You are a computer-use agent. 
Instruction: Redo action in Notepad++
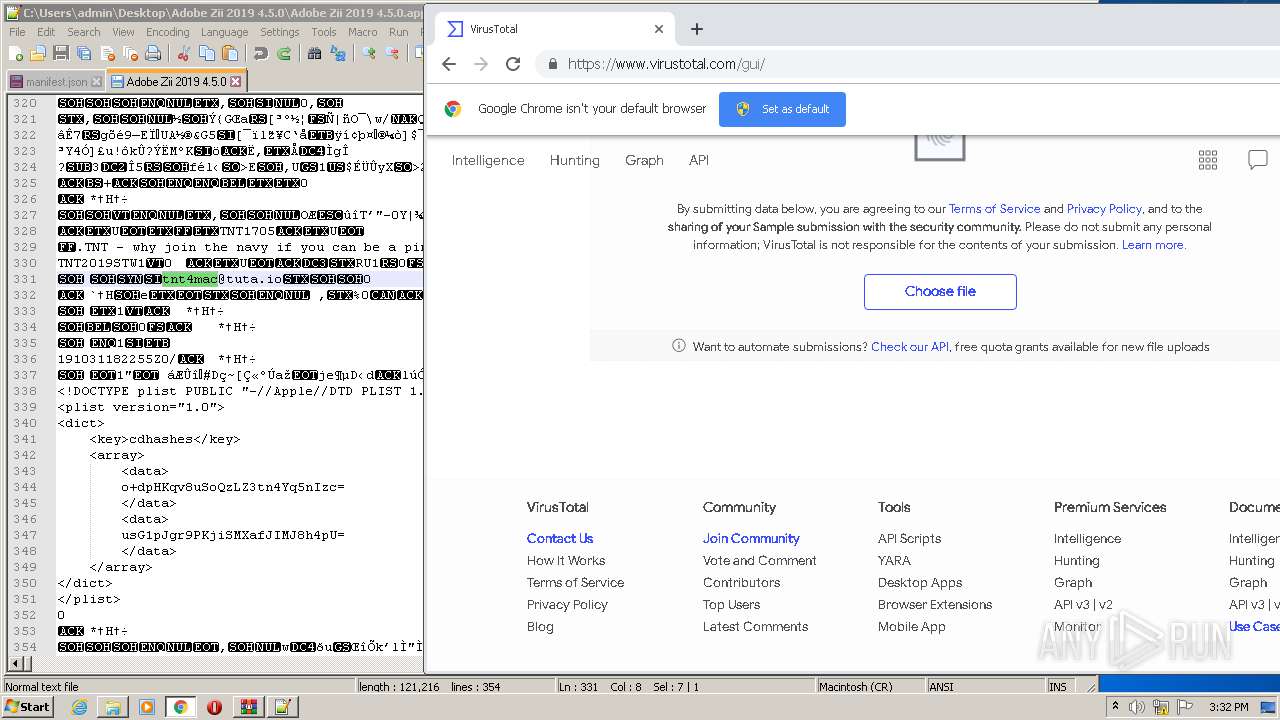coord(284,53)
